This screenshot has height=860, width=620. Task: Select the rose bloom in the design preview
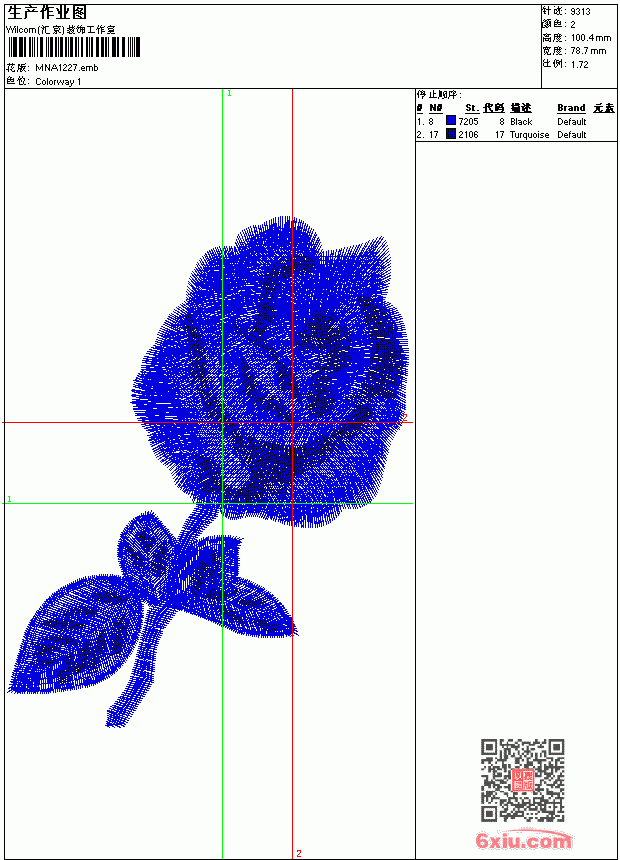pyautogui.click(x=270, y=371)
